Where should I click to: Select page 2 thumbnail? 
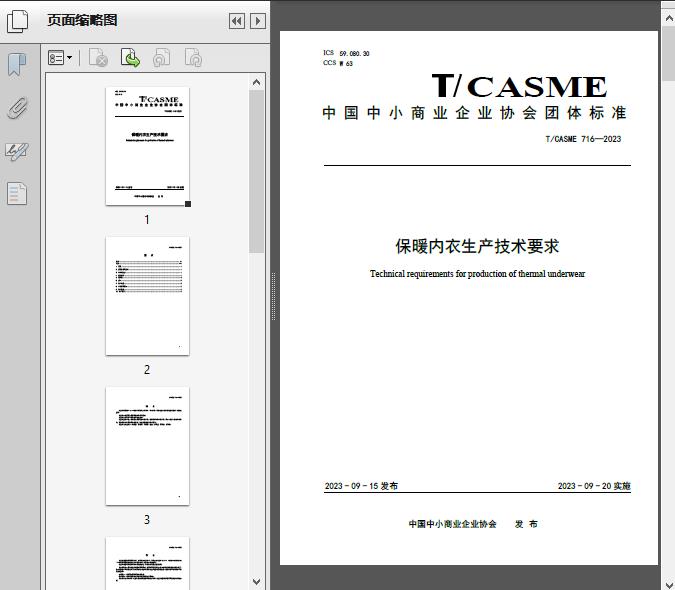(147, 296)
